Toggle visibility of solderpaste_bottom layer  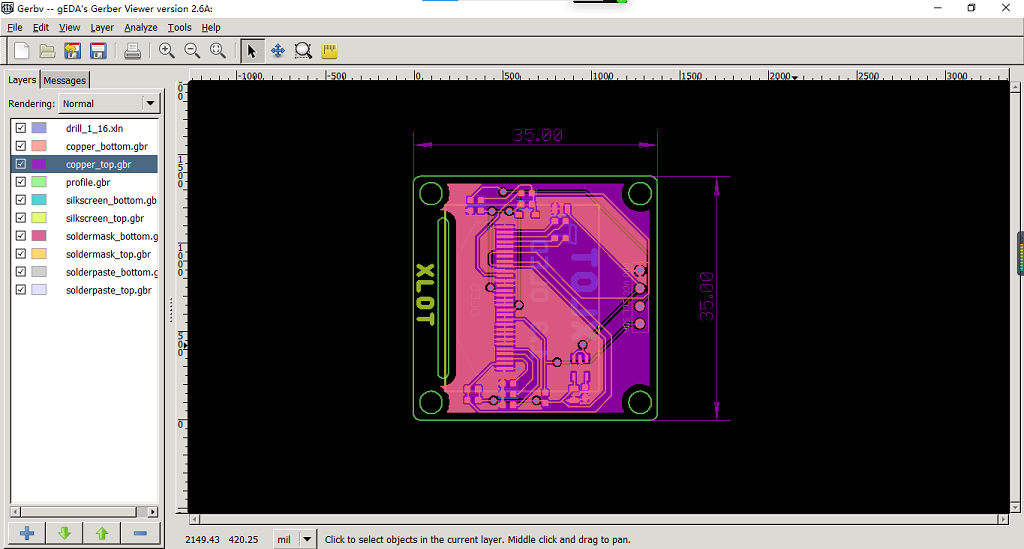21,272
